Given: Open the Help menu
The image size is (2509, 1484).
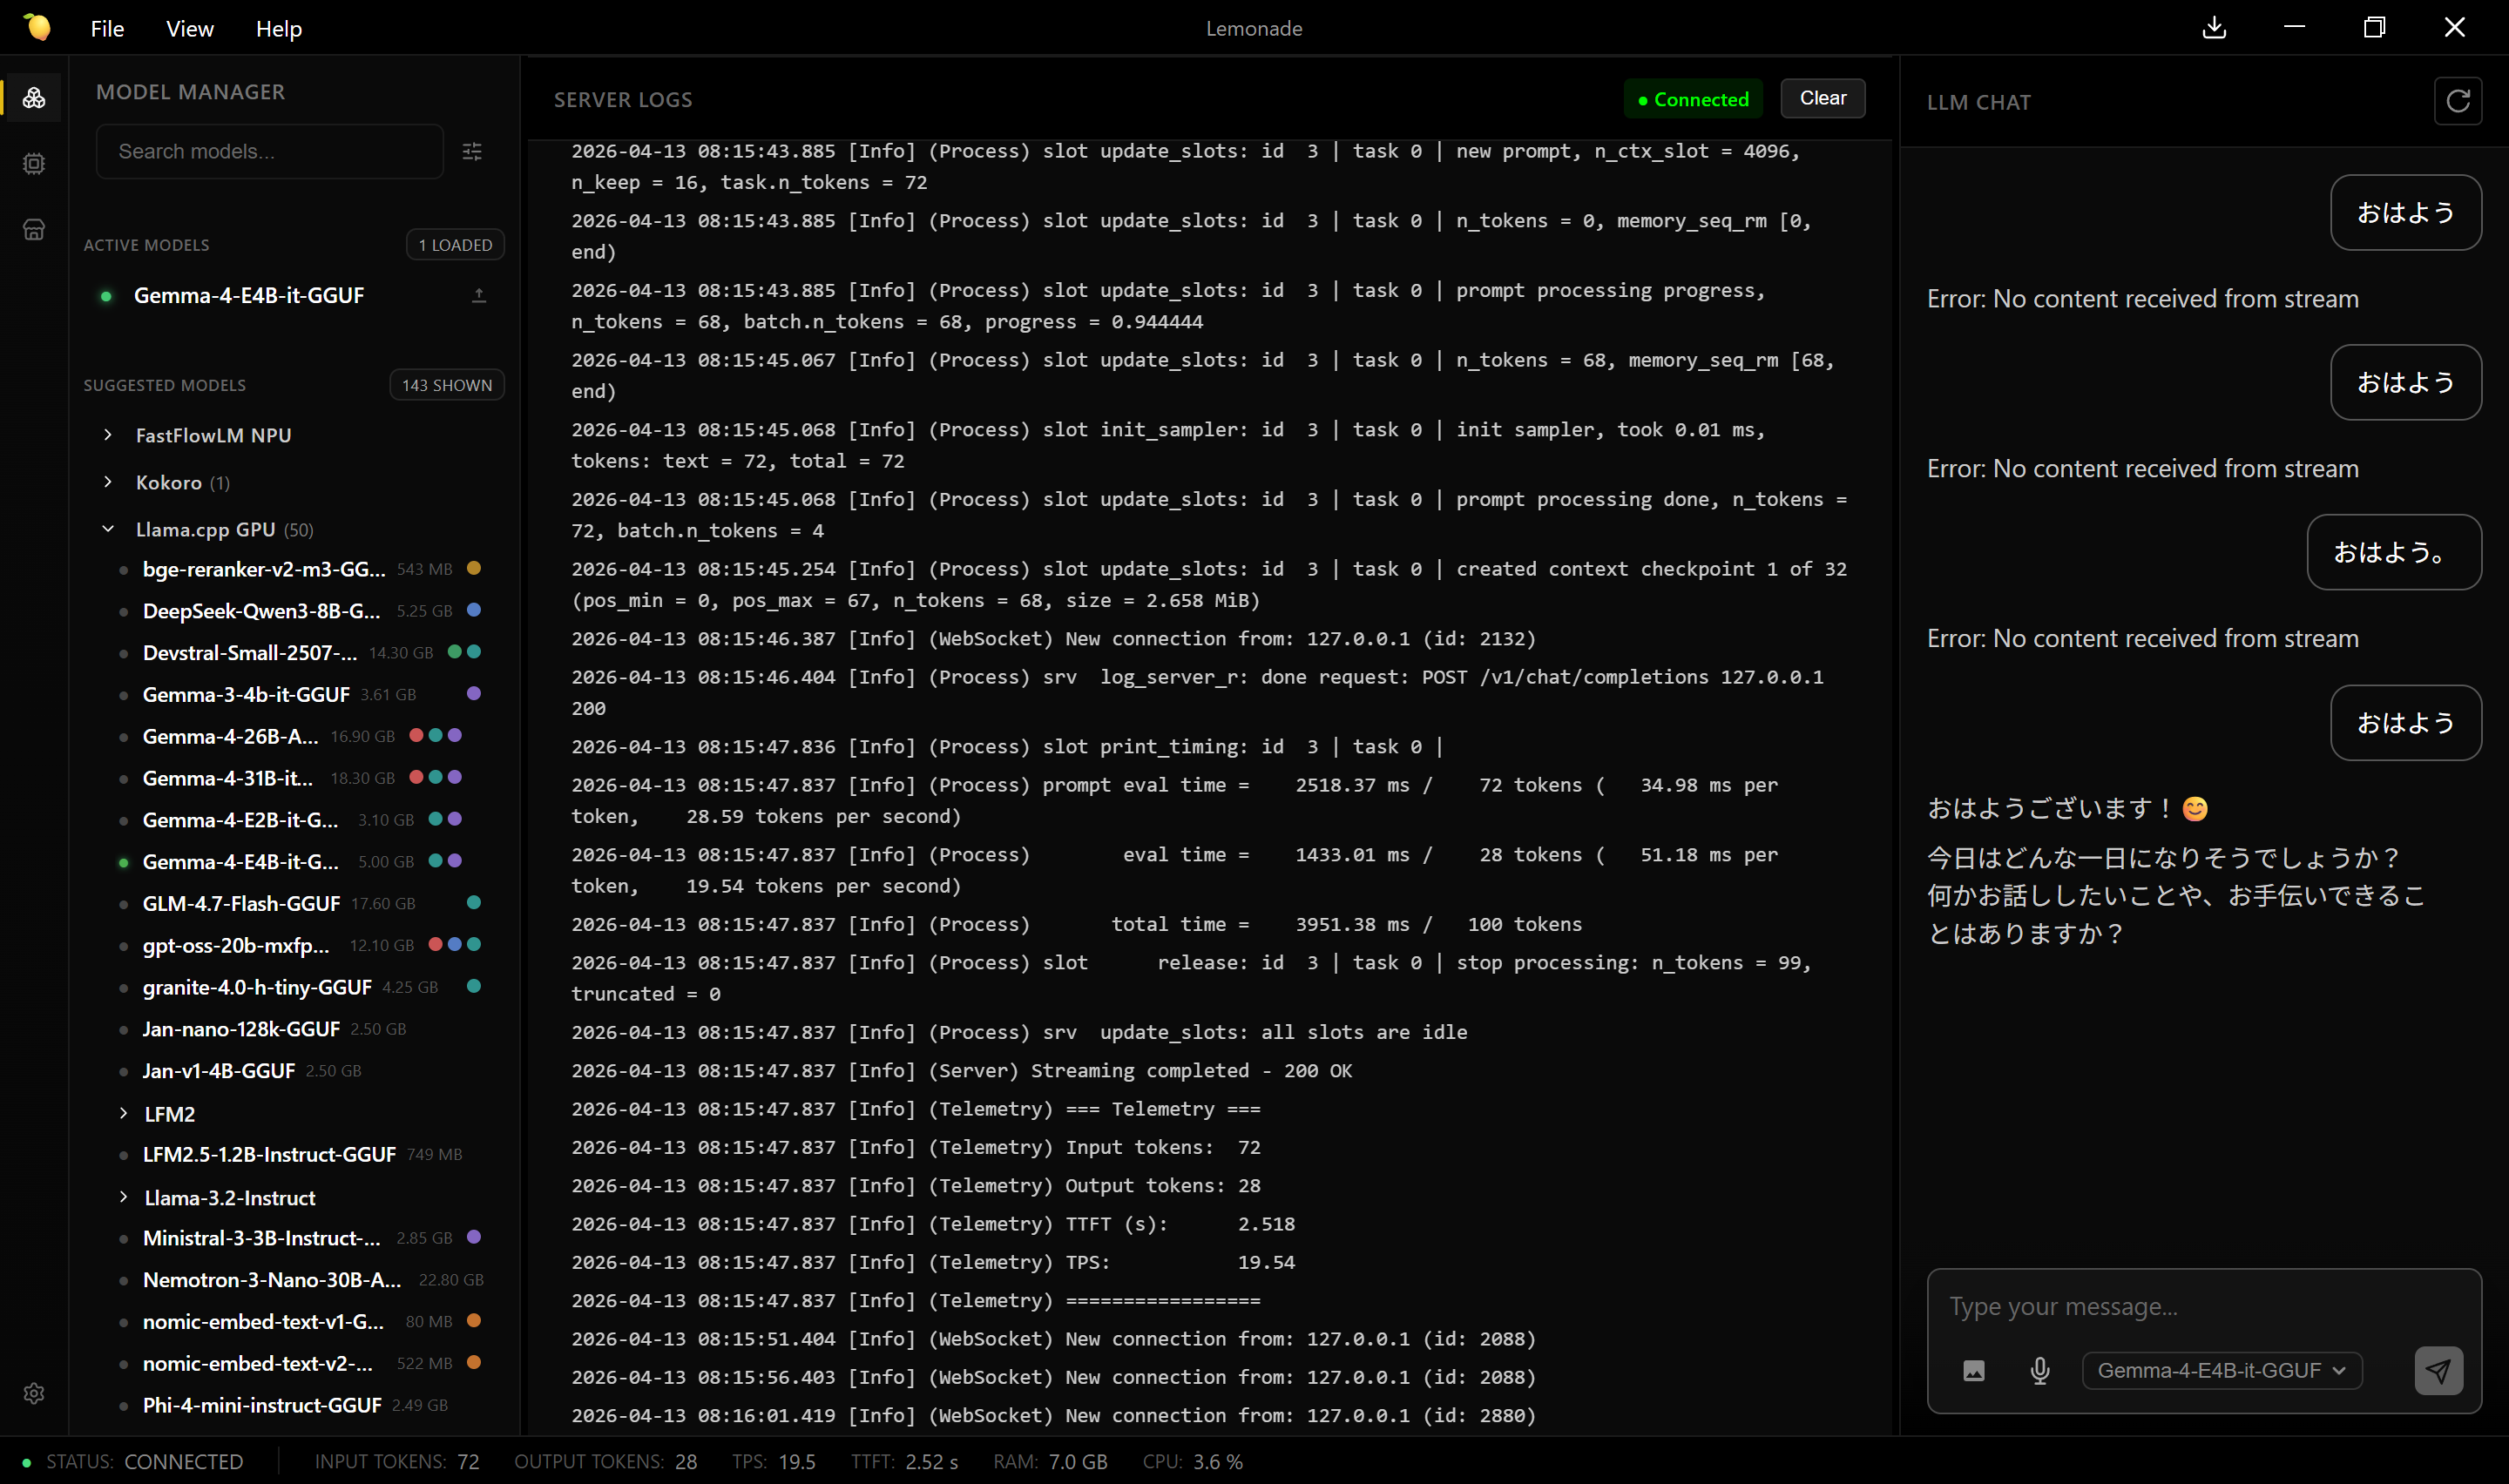Looking at the screenshot, I should tap(278, 29).
